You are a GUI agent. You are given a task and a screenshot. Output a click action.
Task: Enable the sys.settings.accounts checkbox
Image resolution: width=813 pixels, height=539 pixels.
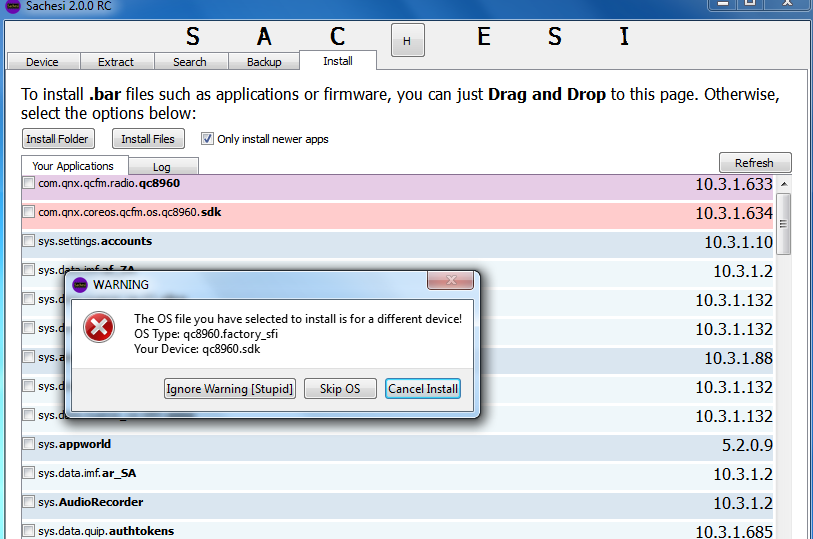[x=28, y=242]
